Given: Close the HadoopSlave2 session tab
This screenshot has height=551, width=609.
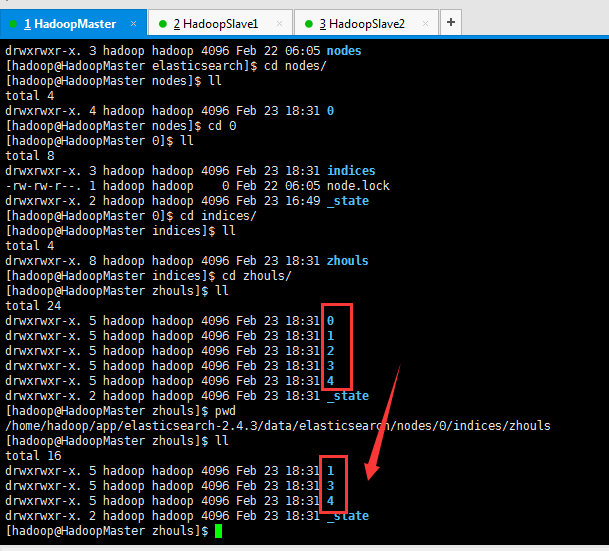Looking at the screenshot, I should point(425,24).
